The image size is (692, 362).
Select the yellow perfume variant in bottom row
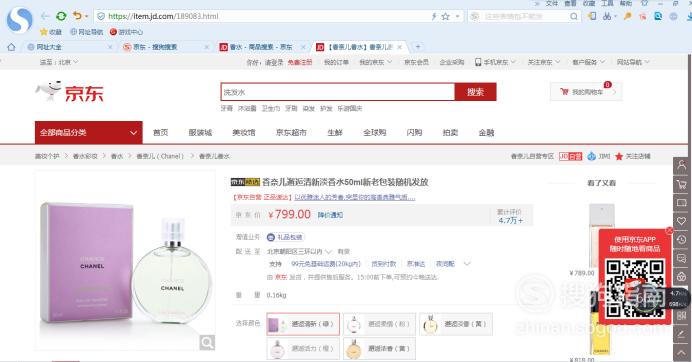tap(379, 349)
